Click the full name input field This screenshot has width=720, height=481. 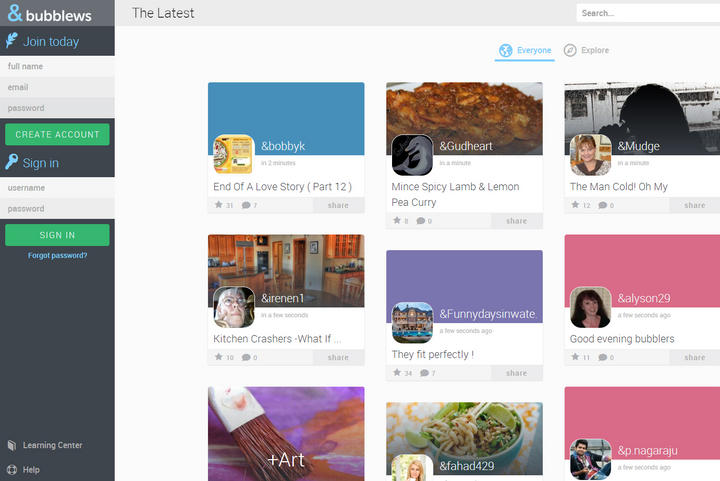pos(57,66)
